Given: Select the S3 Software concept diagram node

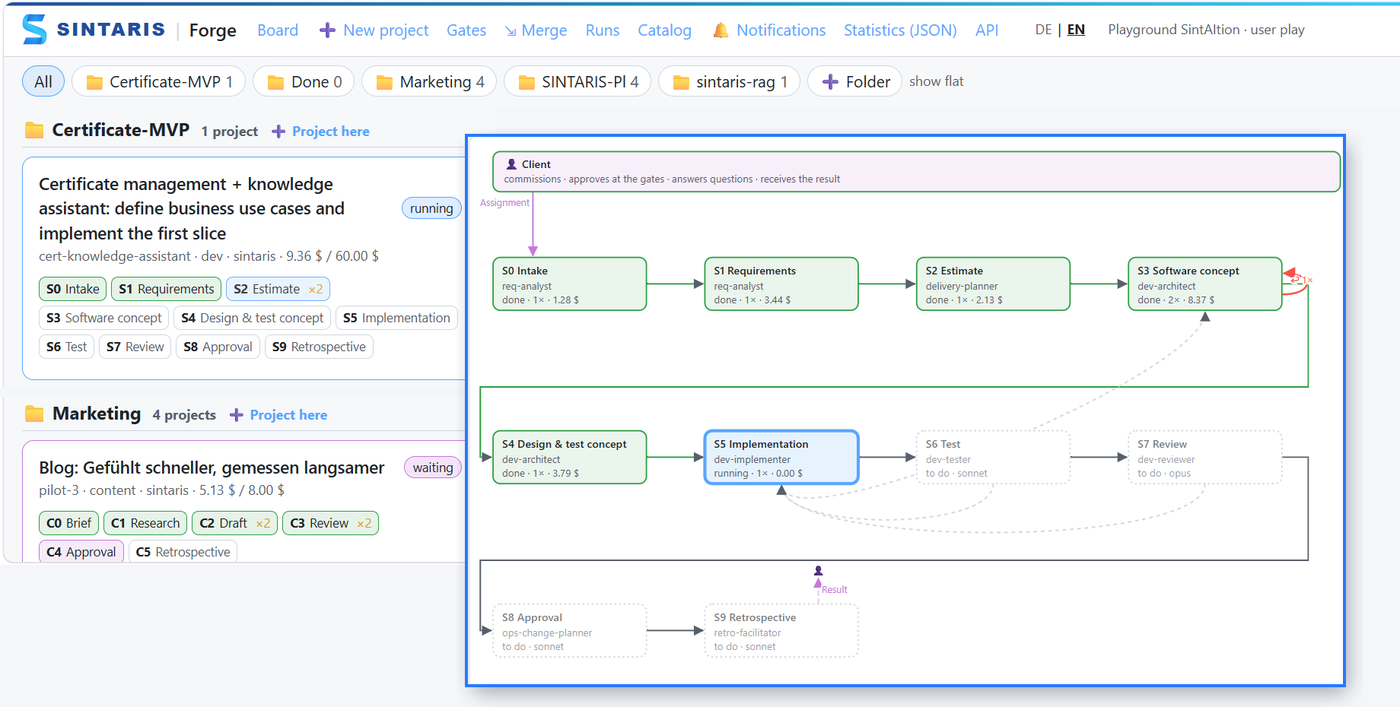Looking at the screenshot, I should pyautogui.click(x=1205, y=284).
